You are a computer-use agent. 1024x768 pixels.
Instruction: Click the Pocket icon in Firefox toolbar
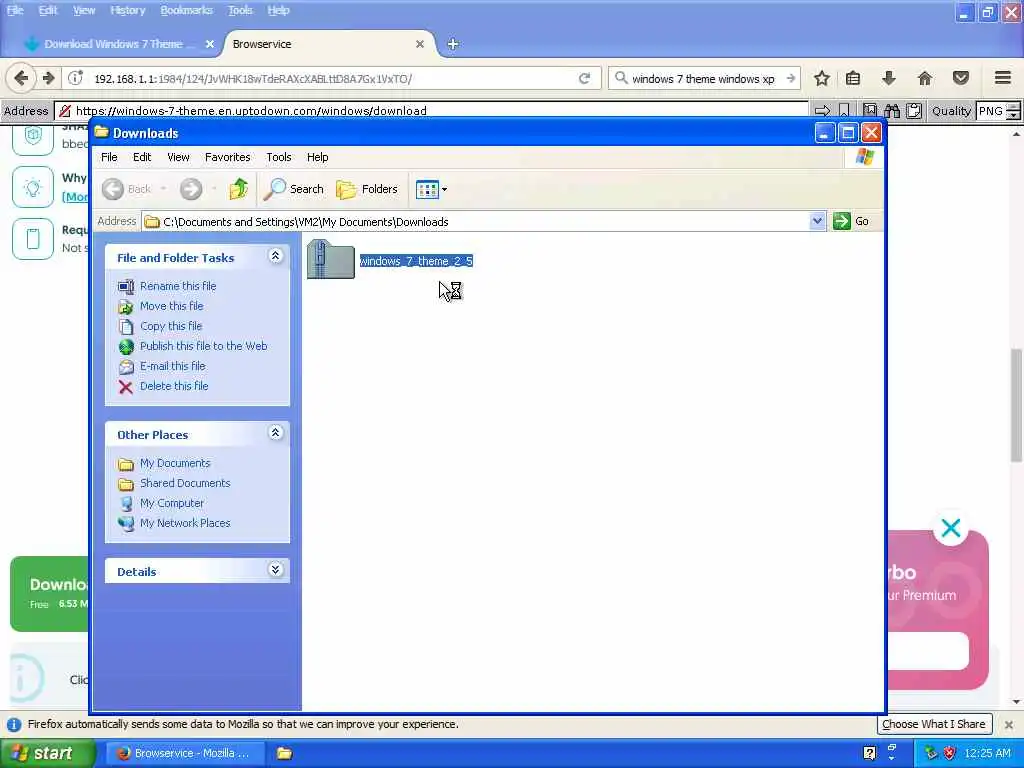tap(960, 78)
